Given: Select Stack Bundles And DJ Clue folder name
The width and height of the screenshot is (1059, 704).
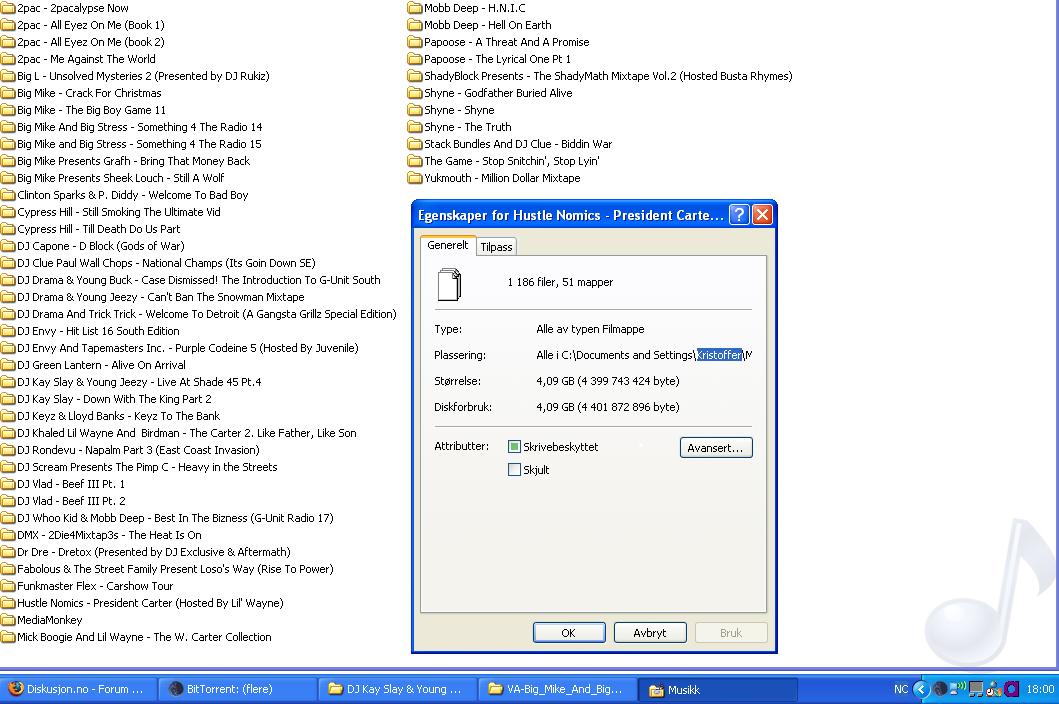Looking at the screenshot, I should coord(518,144).
